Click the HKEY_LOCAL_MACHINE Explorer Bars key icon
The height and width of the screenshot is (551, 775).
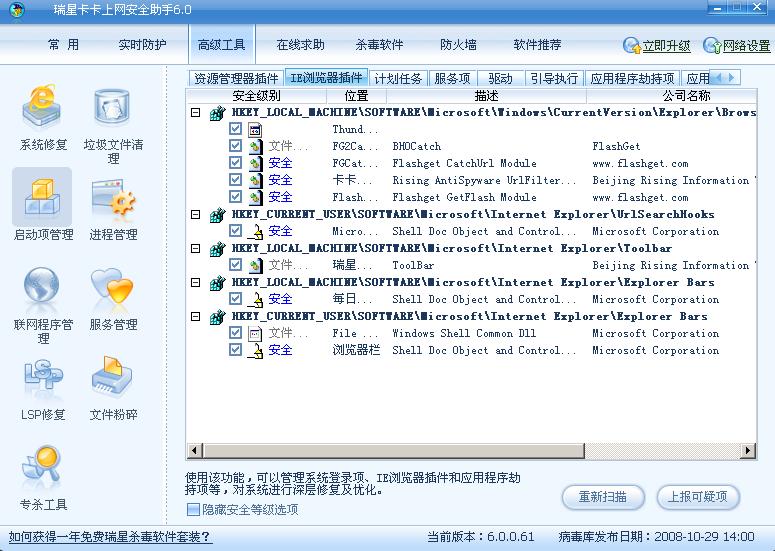(x=217, y=283)
